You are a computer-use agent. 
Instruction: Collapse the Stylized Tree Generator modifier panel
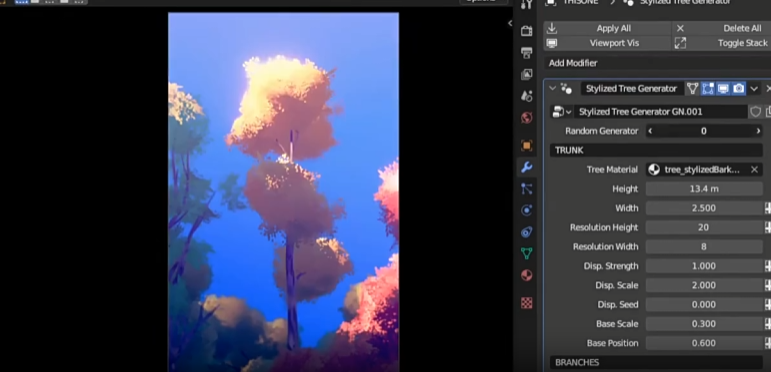[x=552, y=88]
